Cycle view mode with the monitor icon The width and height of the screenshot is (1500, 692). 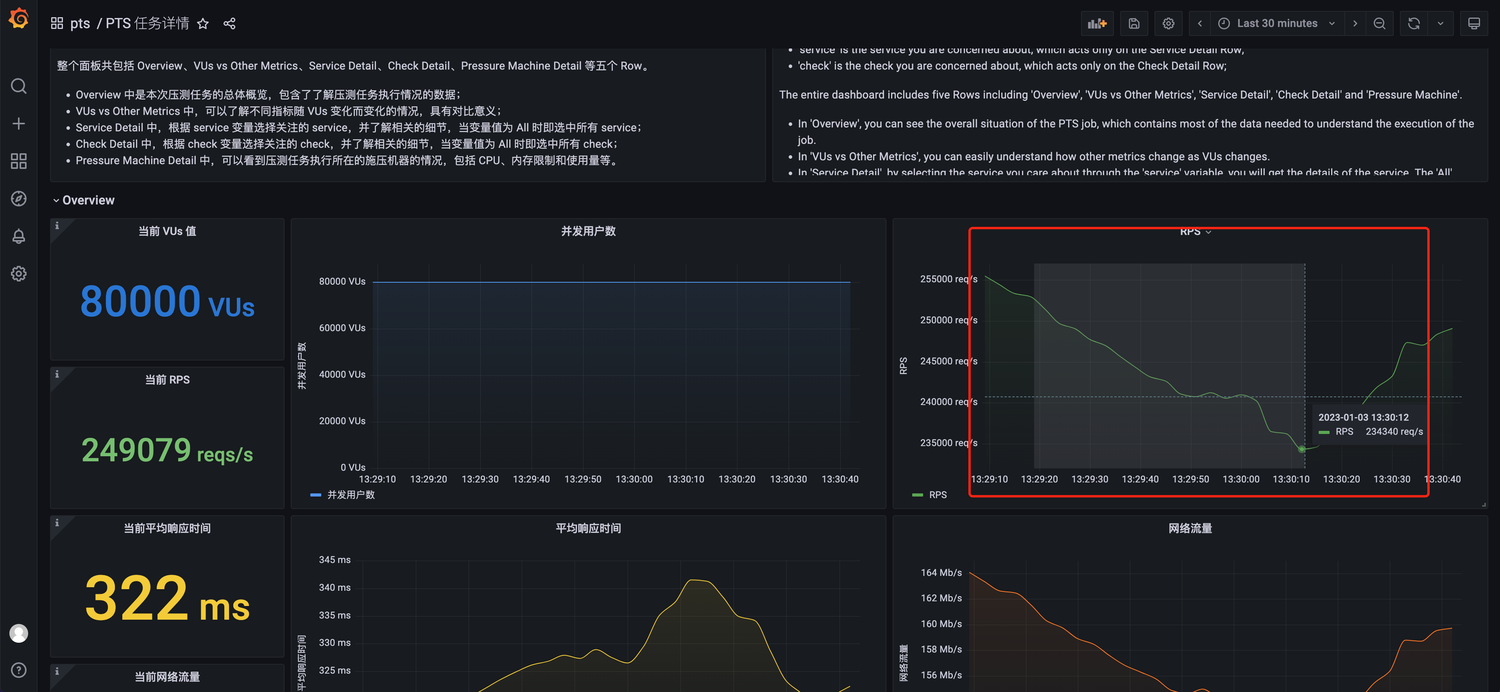click(x=1474, y=23)
